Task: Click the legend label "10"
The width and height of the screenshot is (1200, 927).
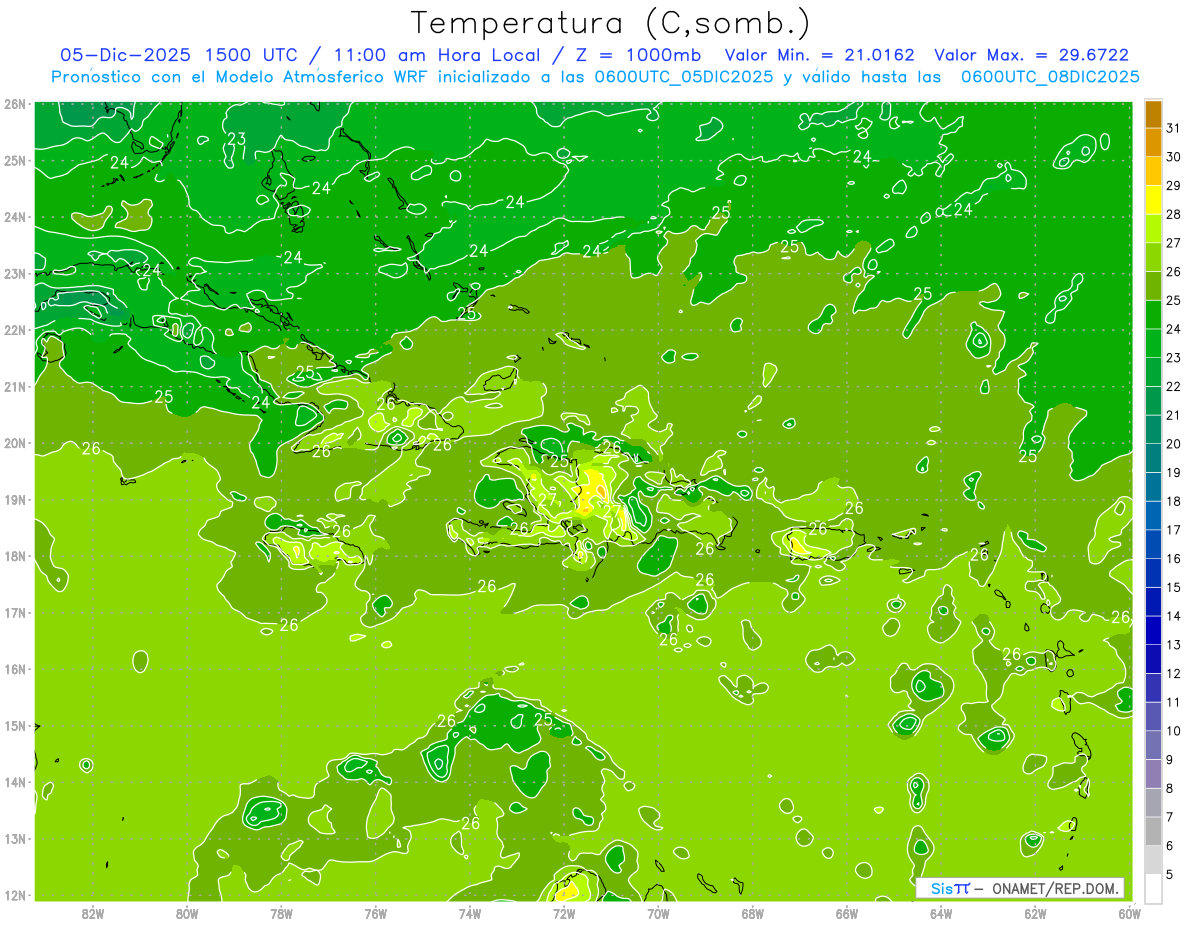Action: point(1173,731)
